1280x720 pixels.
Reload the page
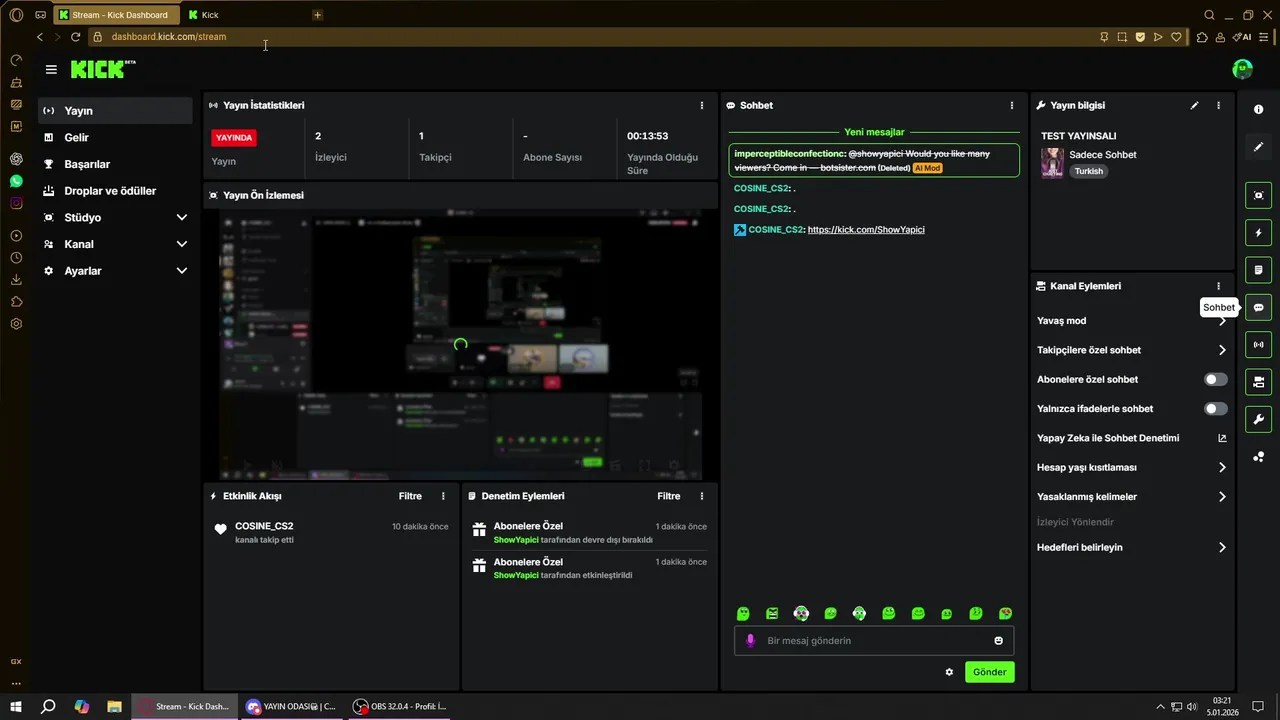[75, 37]
